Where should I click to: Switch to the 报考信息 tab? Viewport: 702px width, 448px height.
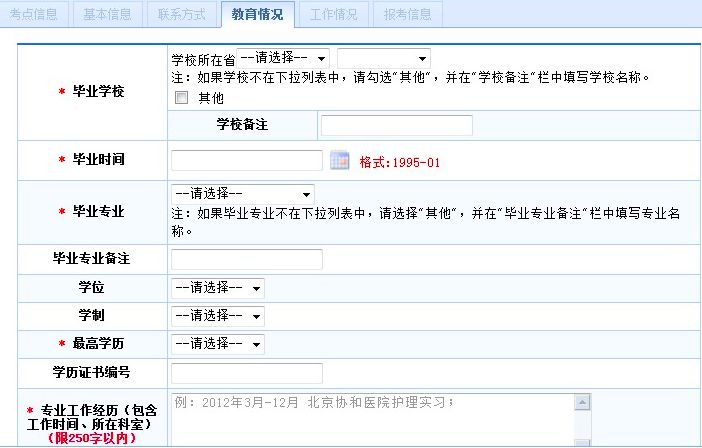click(407, 14)
